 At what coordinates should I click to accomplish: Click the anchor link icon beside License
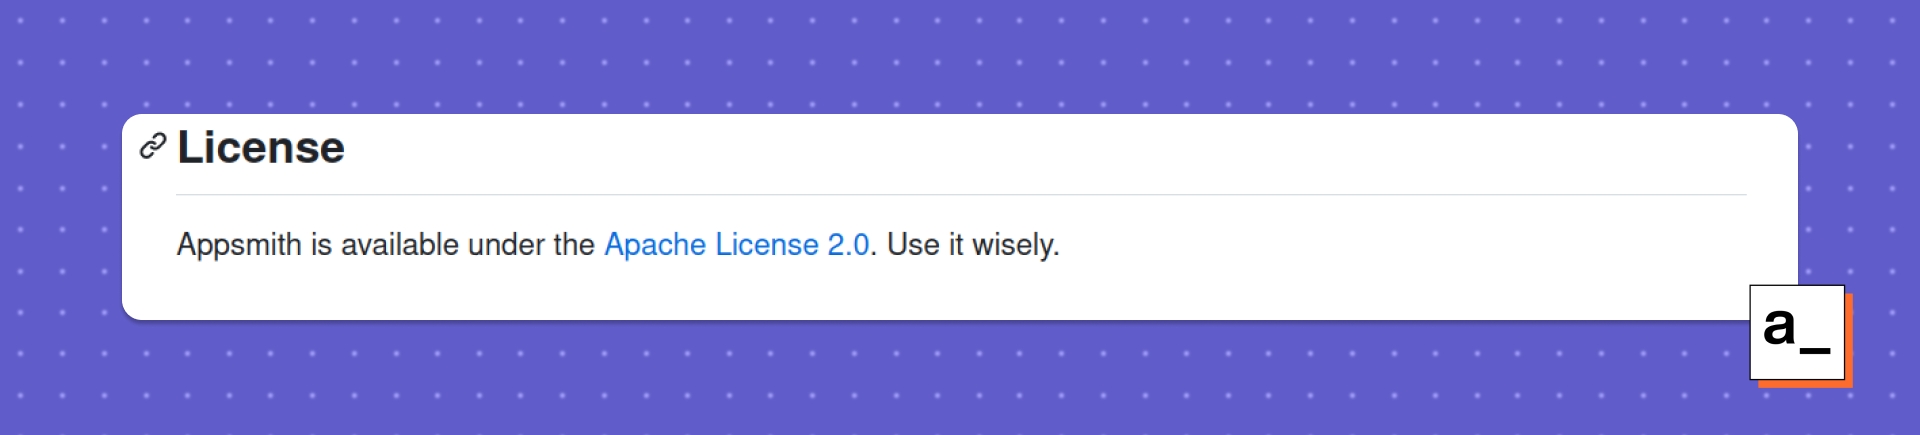(152, 146)
